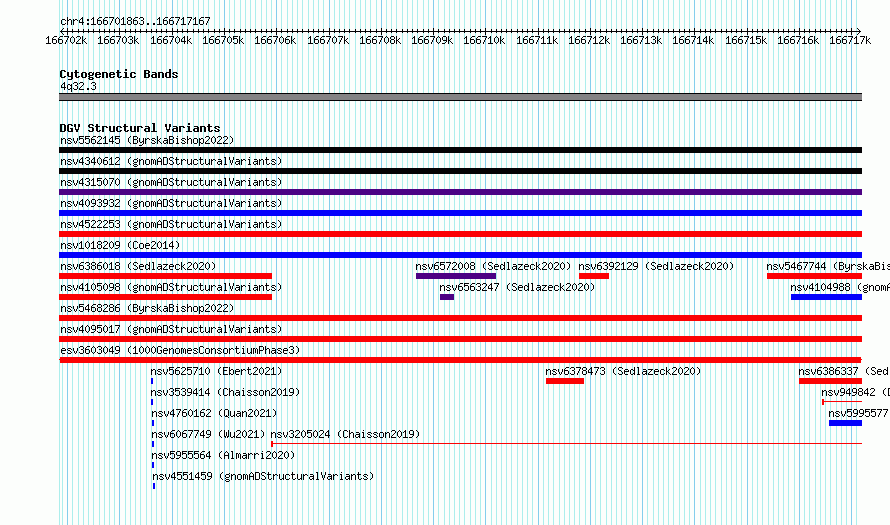Viewport: 890px width, 525px height.
Task: Open the nsv4105098 variant label
Action: tap(171, 287)
